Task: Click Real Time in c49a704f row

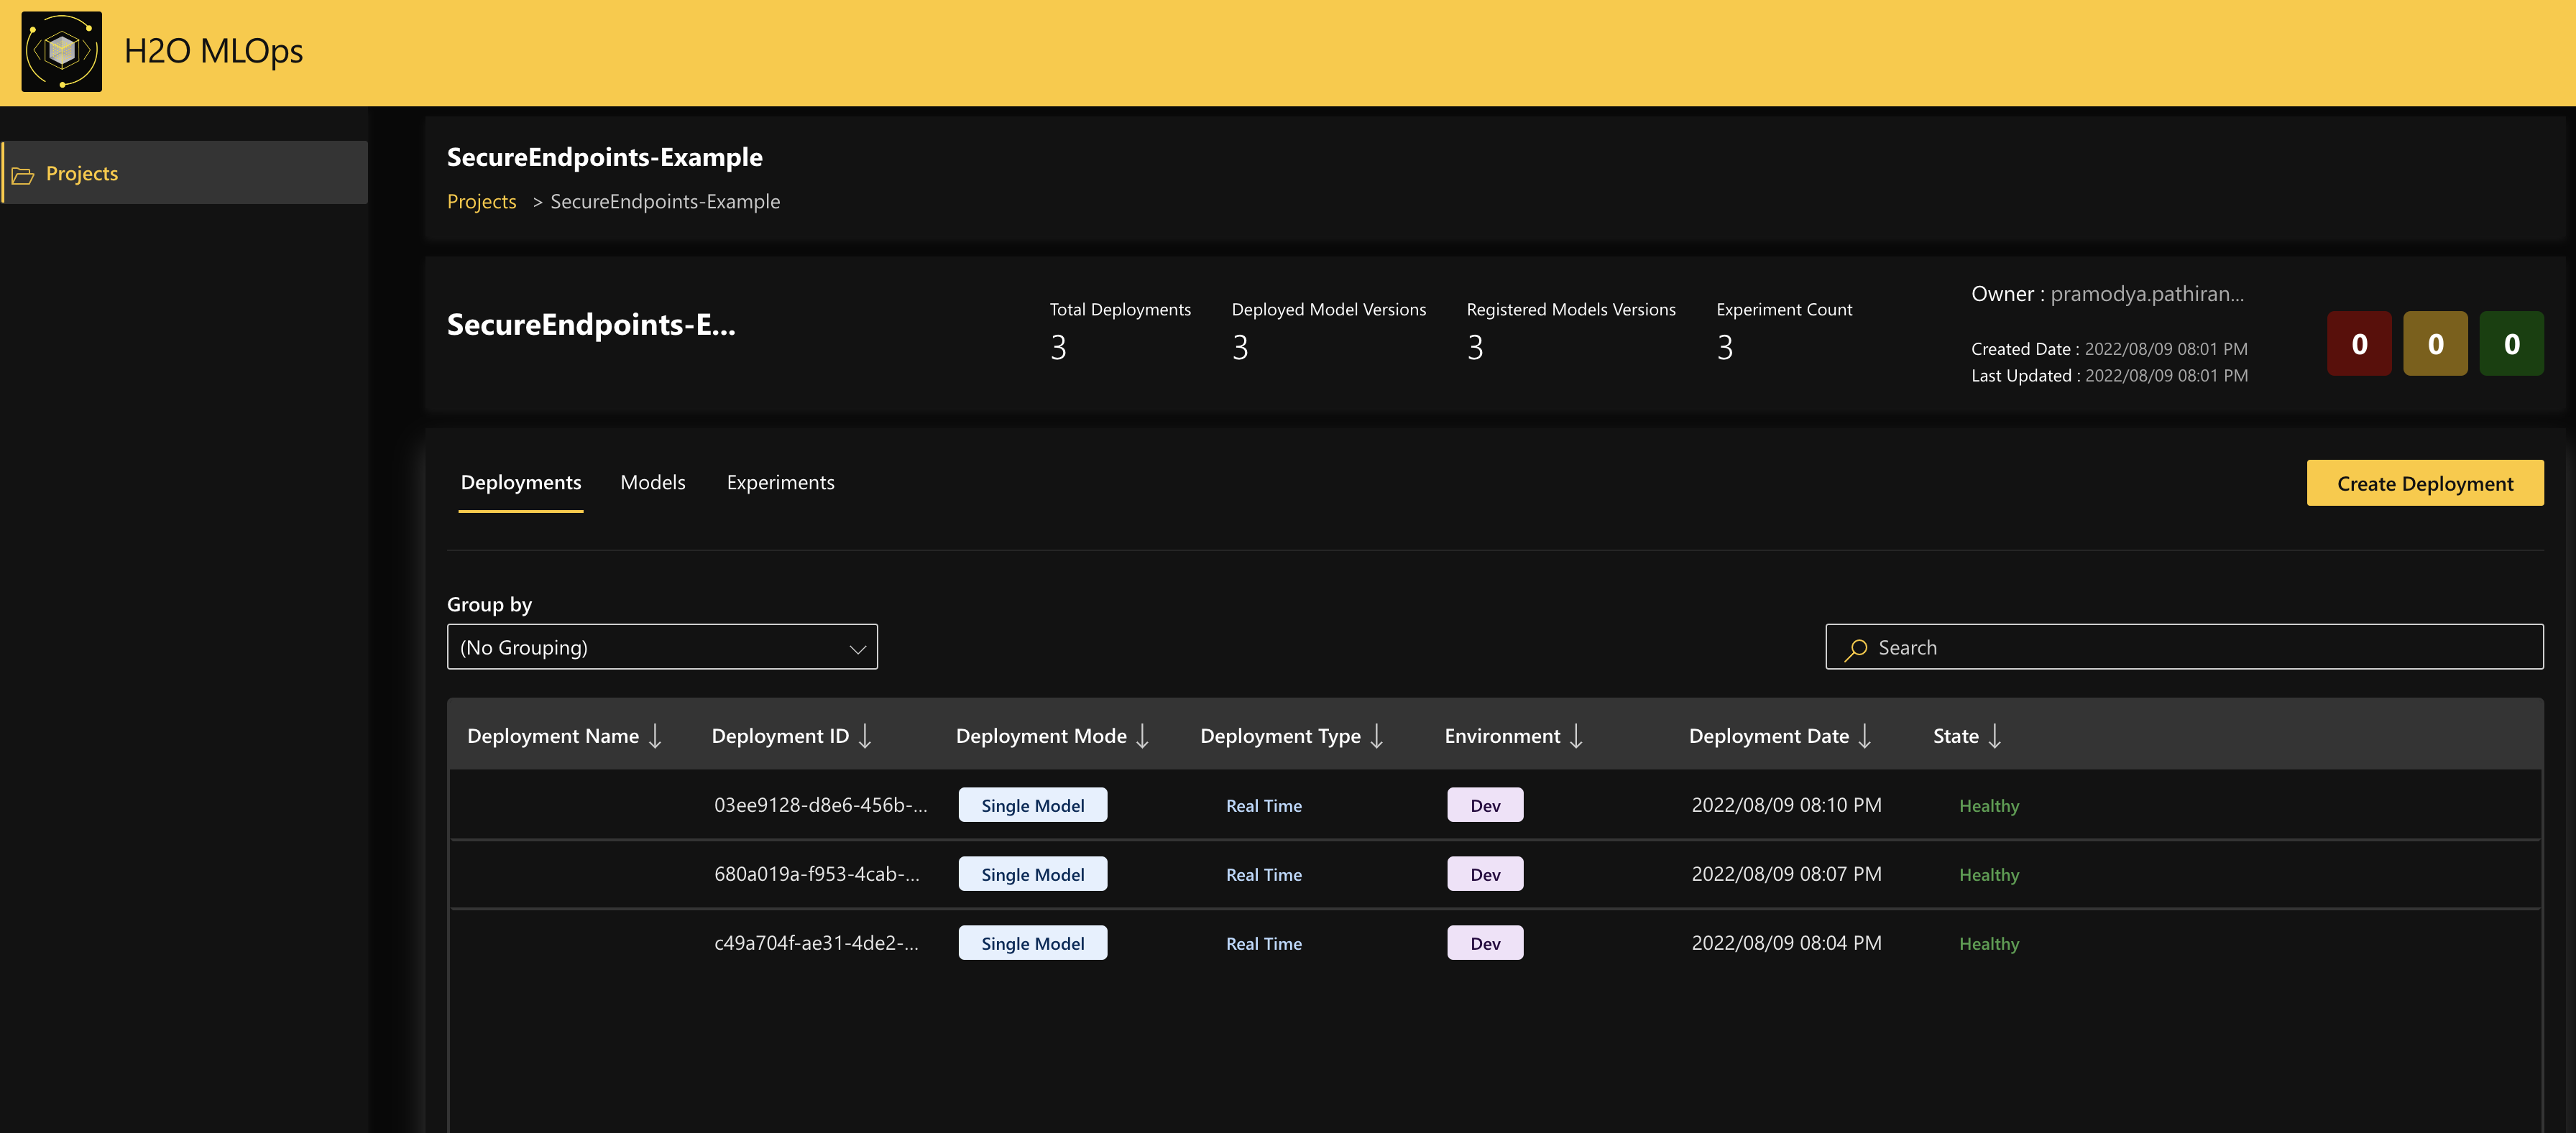Action: point(1264,944)
